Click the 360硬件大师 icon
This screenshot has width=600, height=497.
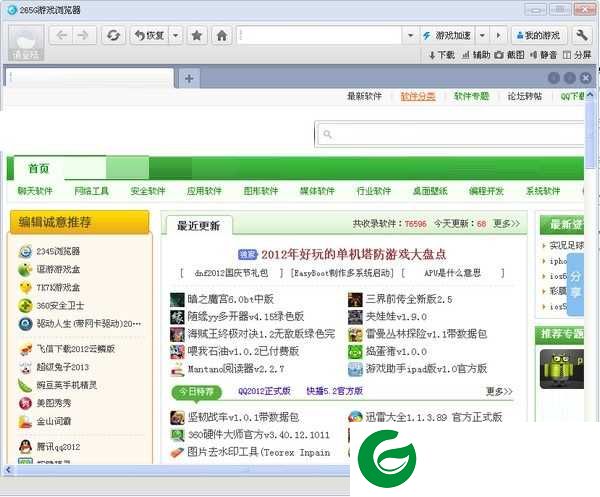[x=177, y=435]
